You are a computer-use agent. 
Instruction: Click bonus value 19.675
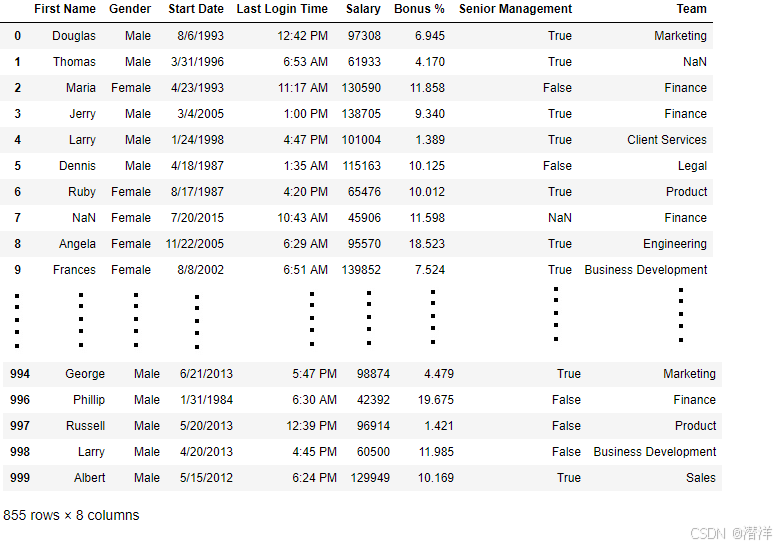point(436,400)
